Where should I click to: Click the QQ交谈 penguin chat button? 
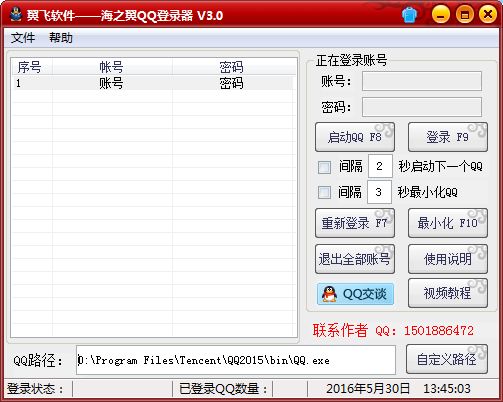(x=355, y=294)
